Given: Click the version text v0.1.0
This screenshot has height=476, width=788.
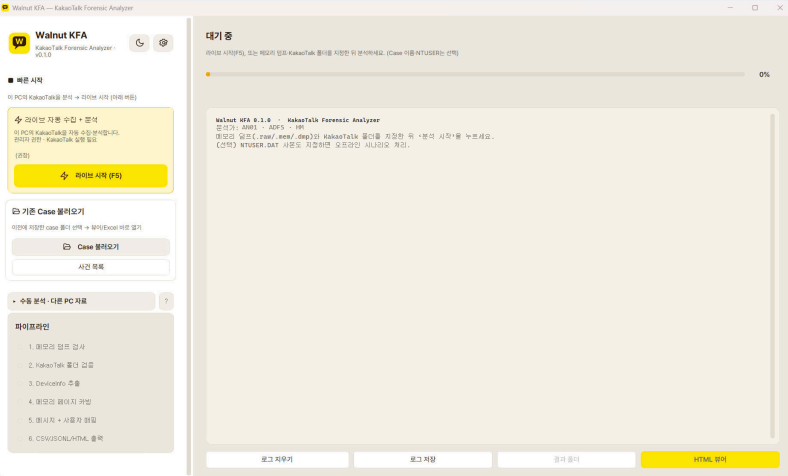Looking at the screenshot, I should pyautogui.click(x=43, y=55).
